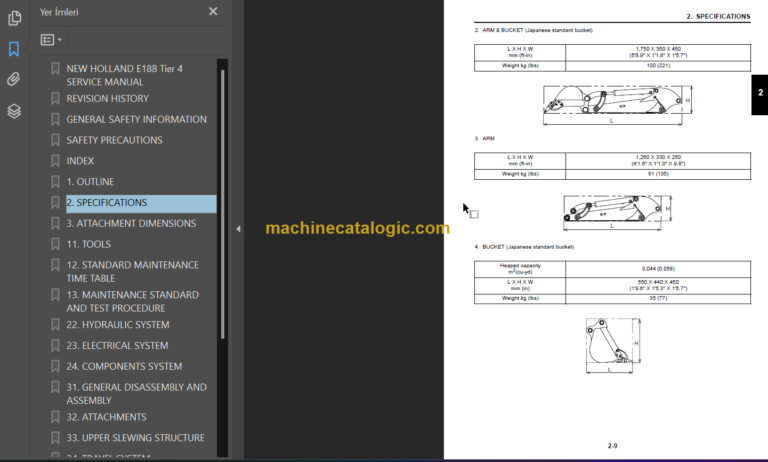Click the section 2 black page tab

coord(760,95)
